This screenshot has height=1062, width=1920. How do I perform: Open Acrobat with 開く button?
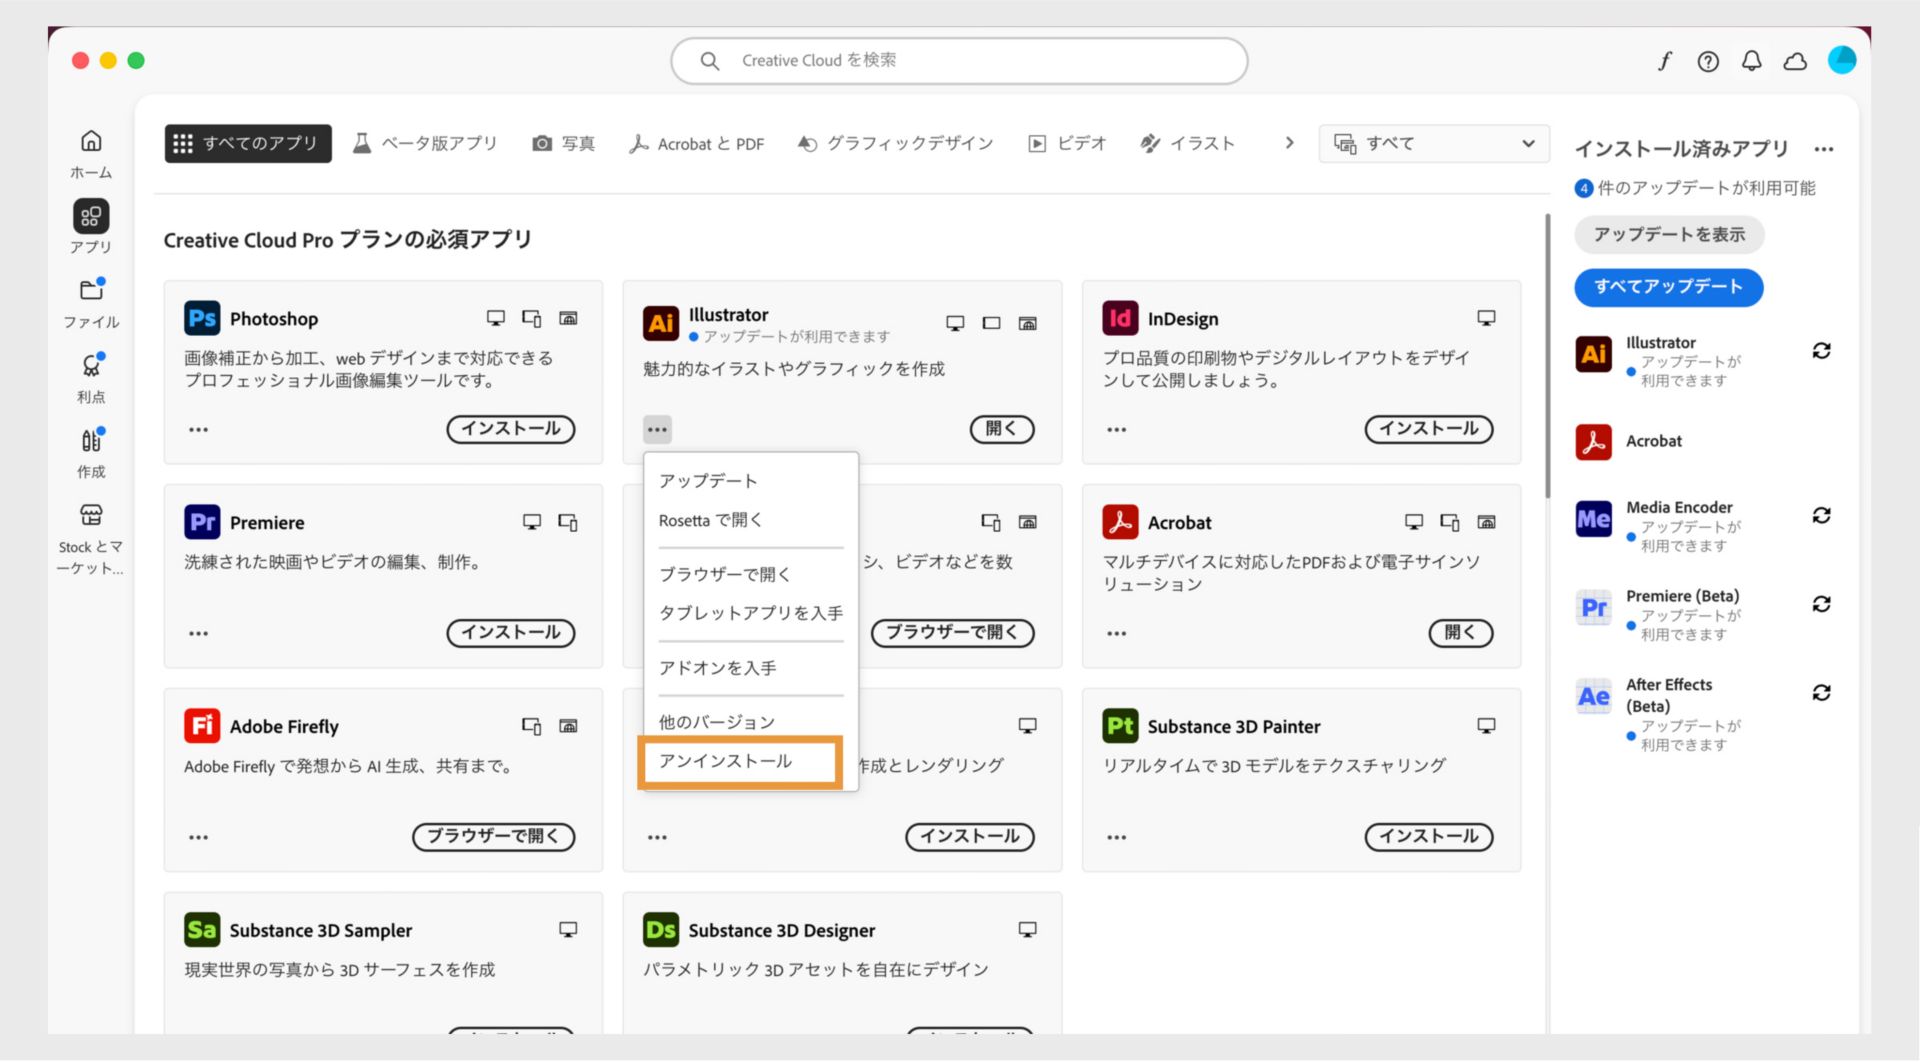pos(1461,633)
